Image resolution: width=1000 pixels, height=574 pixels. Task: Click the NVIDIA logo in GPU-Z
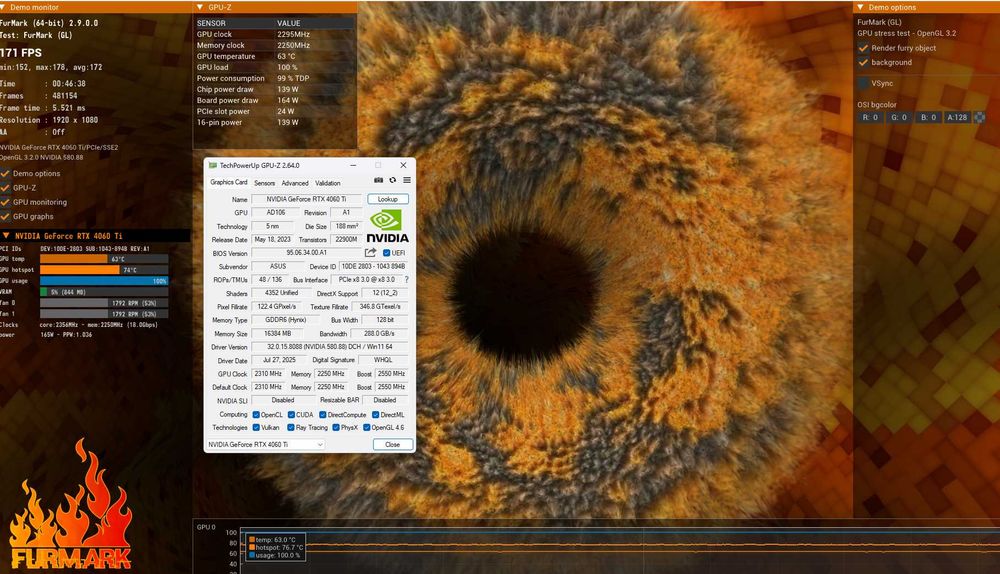pos(387,226)
